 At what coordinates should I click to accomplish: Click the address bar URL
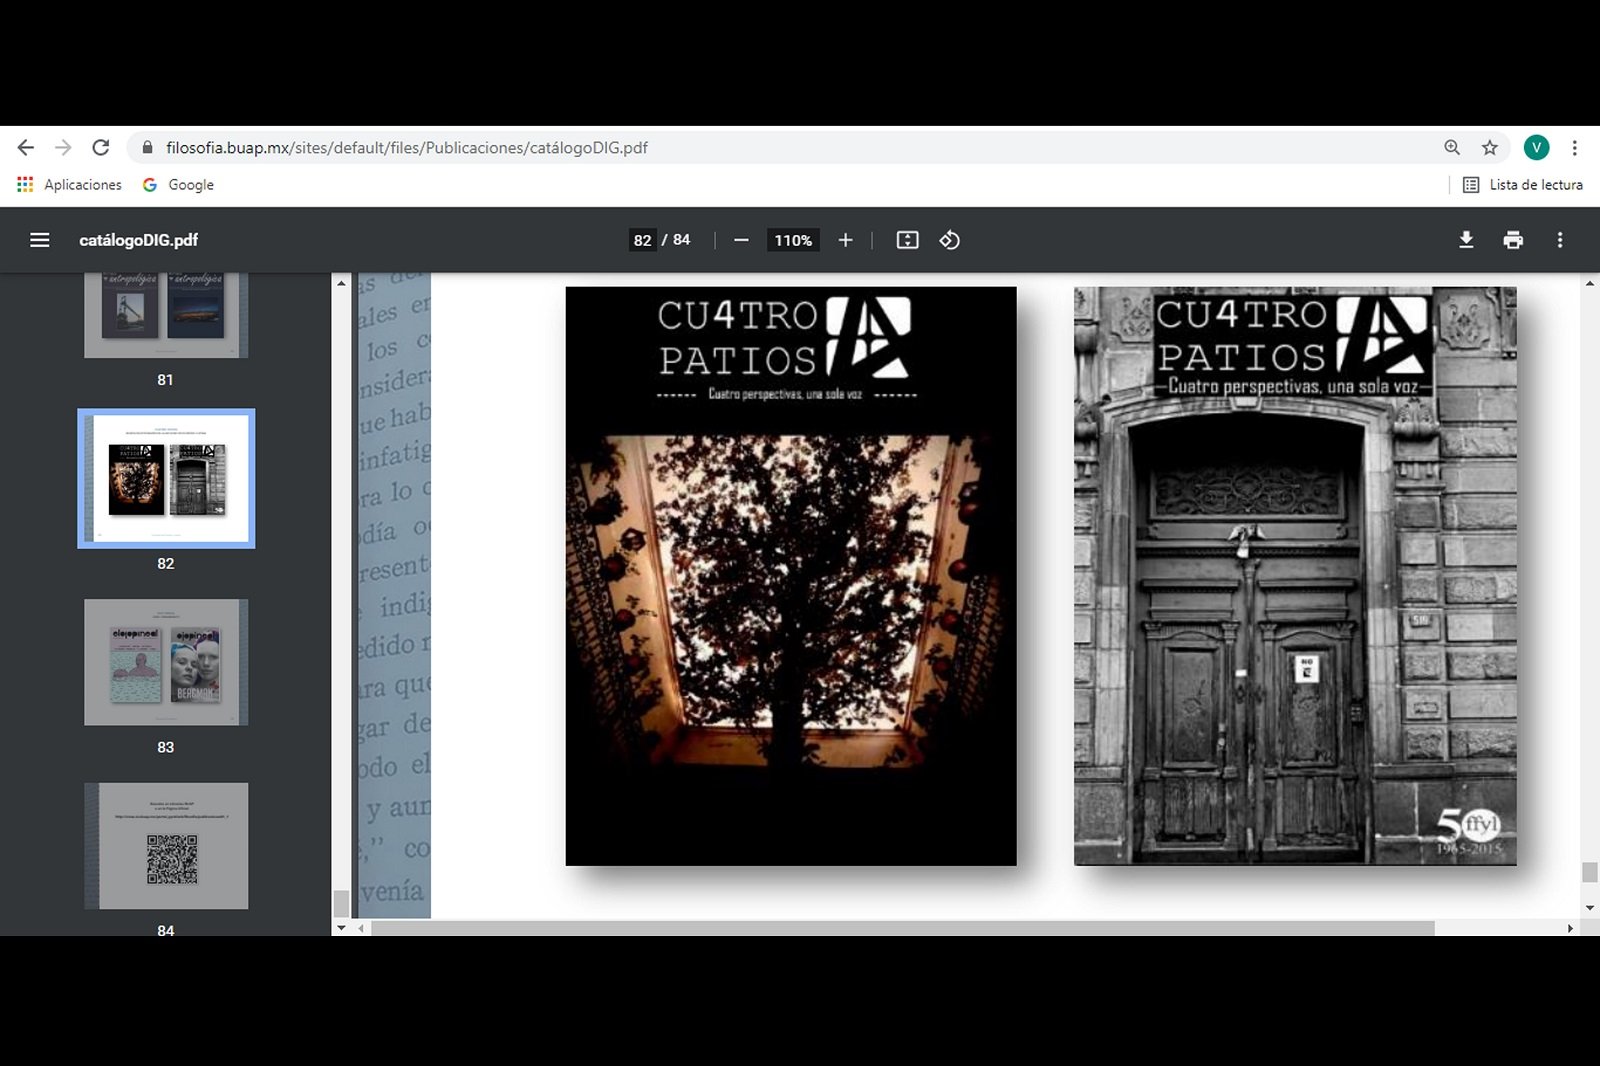click(407, 148)
